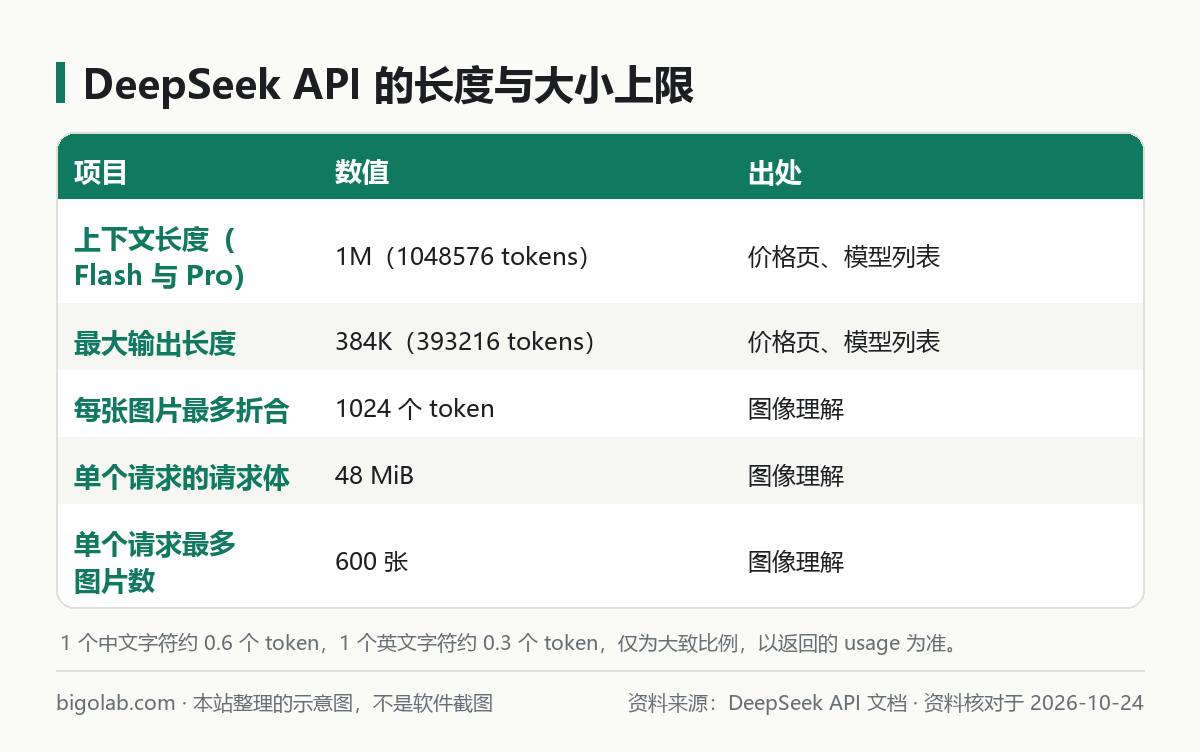Click the value '600 张'
This screenshot has height=752, width=1200.
[372, 562]
